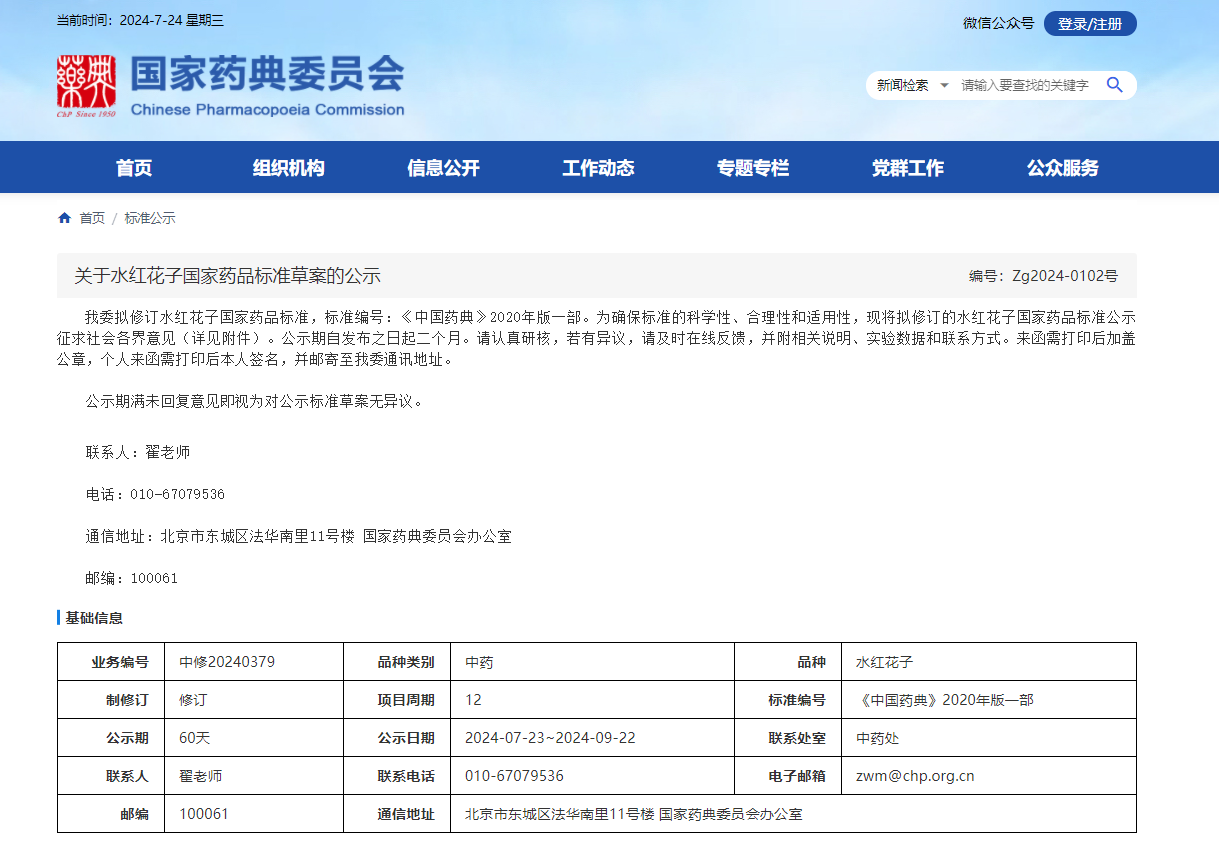Open 党群工作 in the navigation bar
Image resolution: width=1219 pixels, height=851 pixels.
pyautogui.click(x=907, y=168)
